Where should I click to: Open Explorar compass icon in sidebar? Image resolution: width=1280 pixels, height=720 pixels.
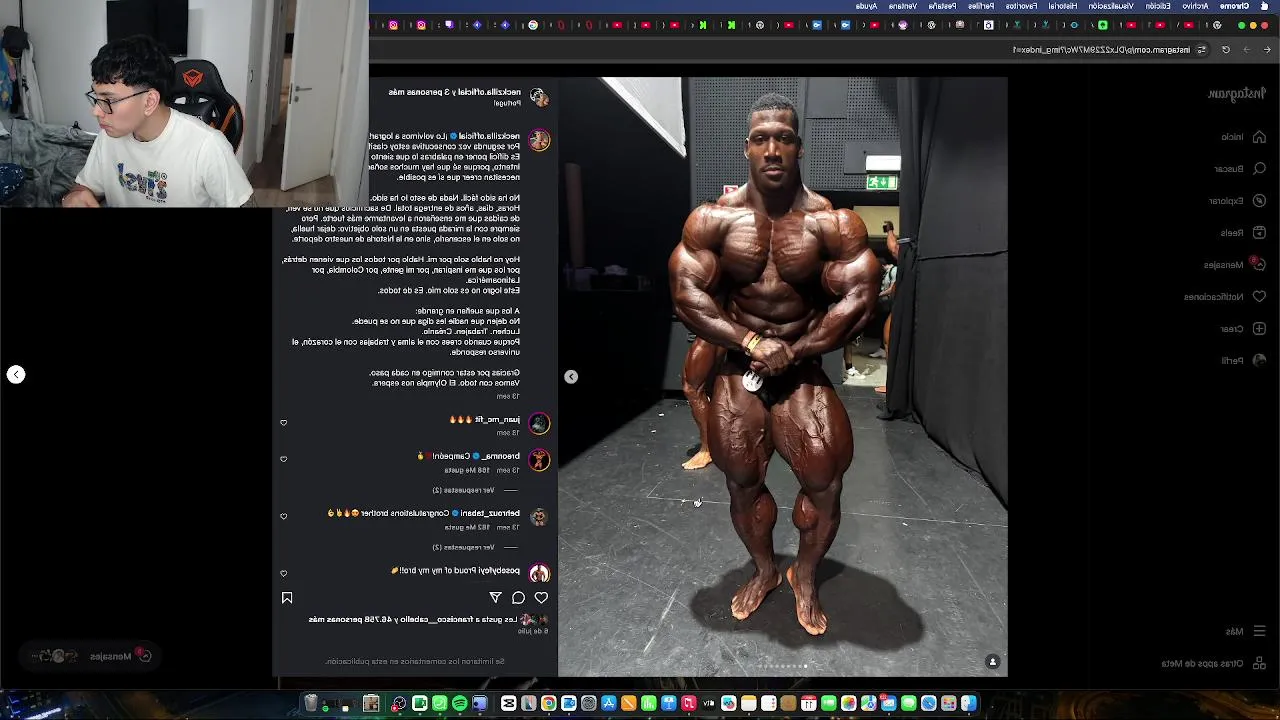tap(1259, 201)
